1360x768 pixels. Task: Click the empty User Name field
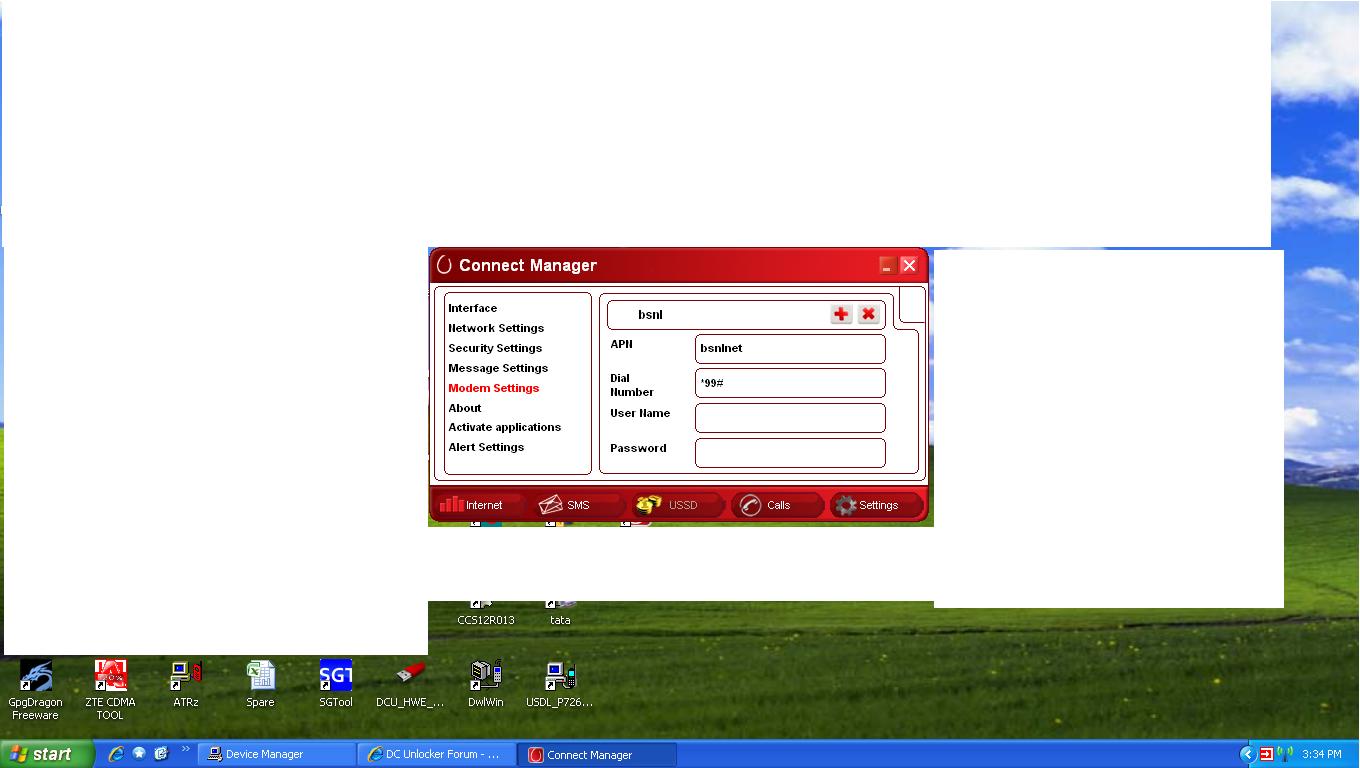[789, 417]
